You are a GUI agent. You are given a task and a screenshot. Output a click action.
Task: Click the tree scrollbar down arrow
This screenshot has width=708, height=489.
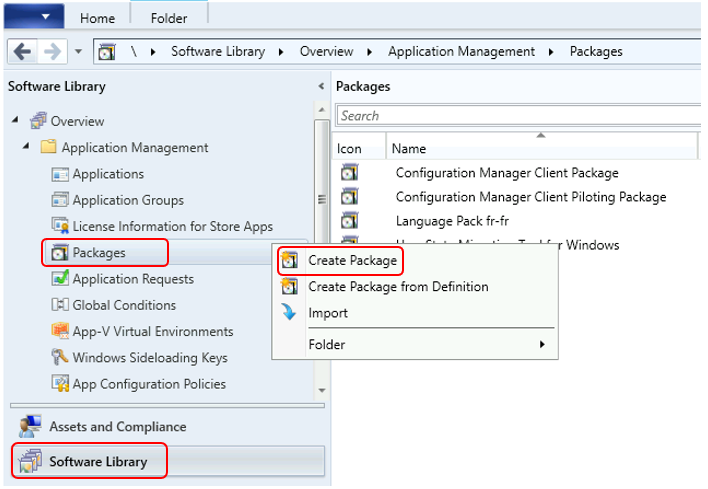point(321,390)
